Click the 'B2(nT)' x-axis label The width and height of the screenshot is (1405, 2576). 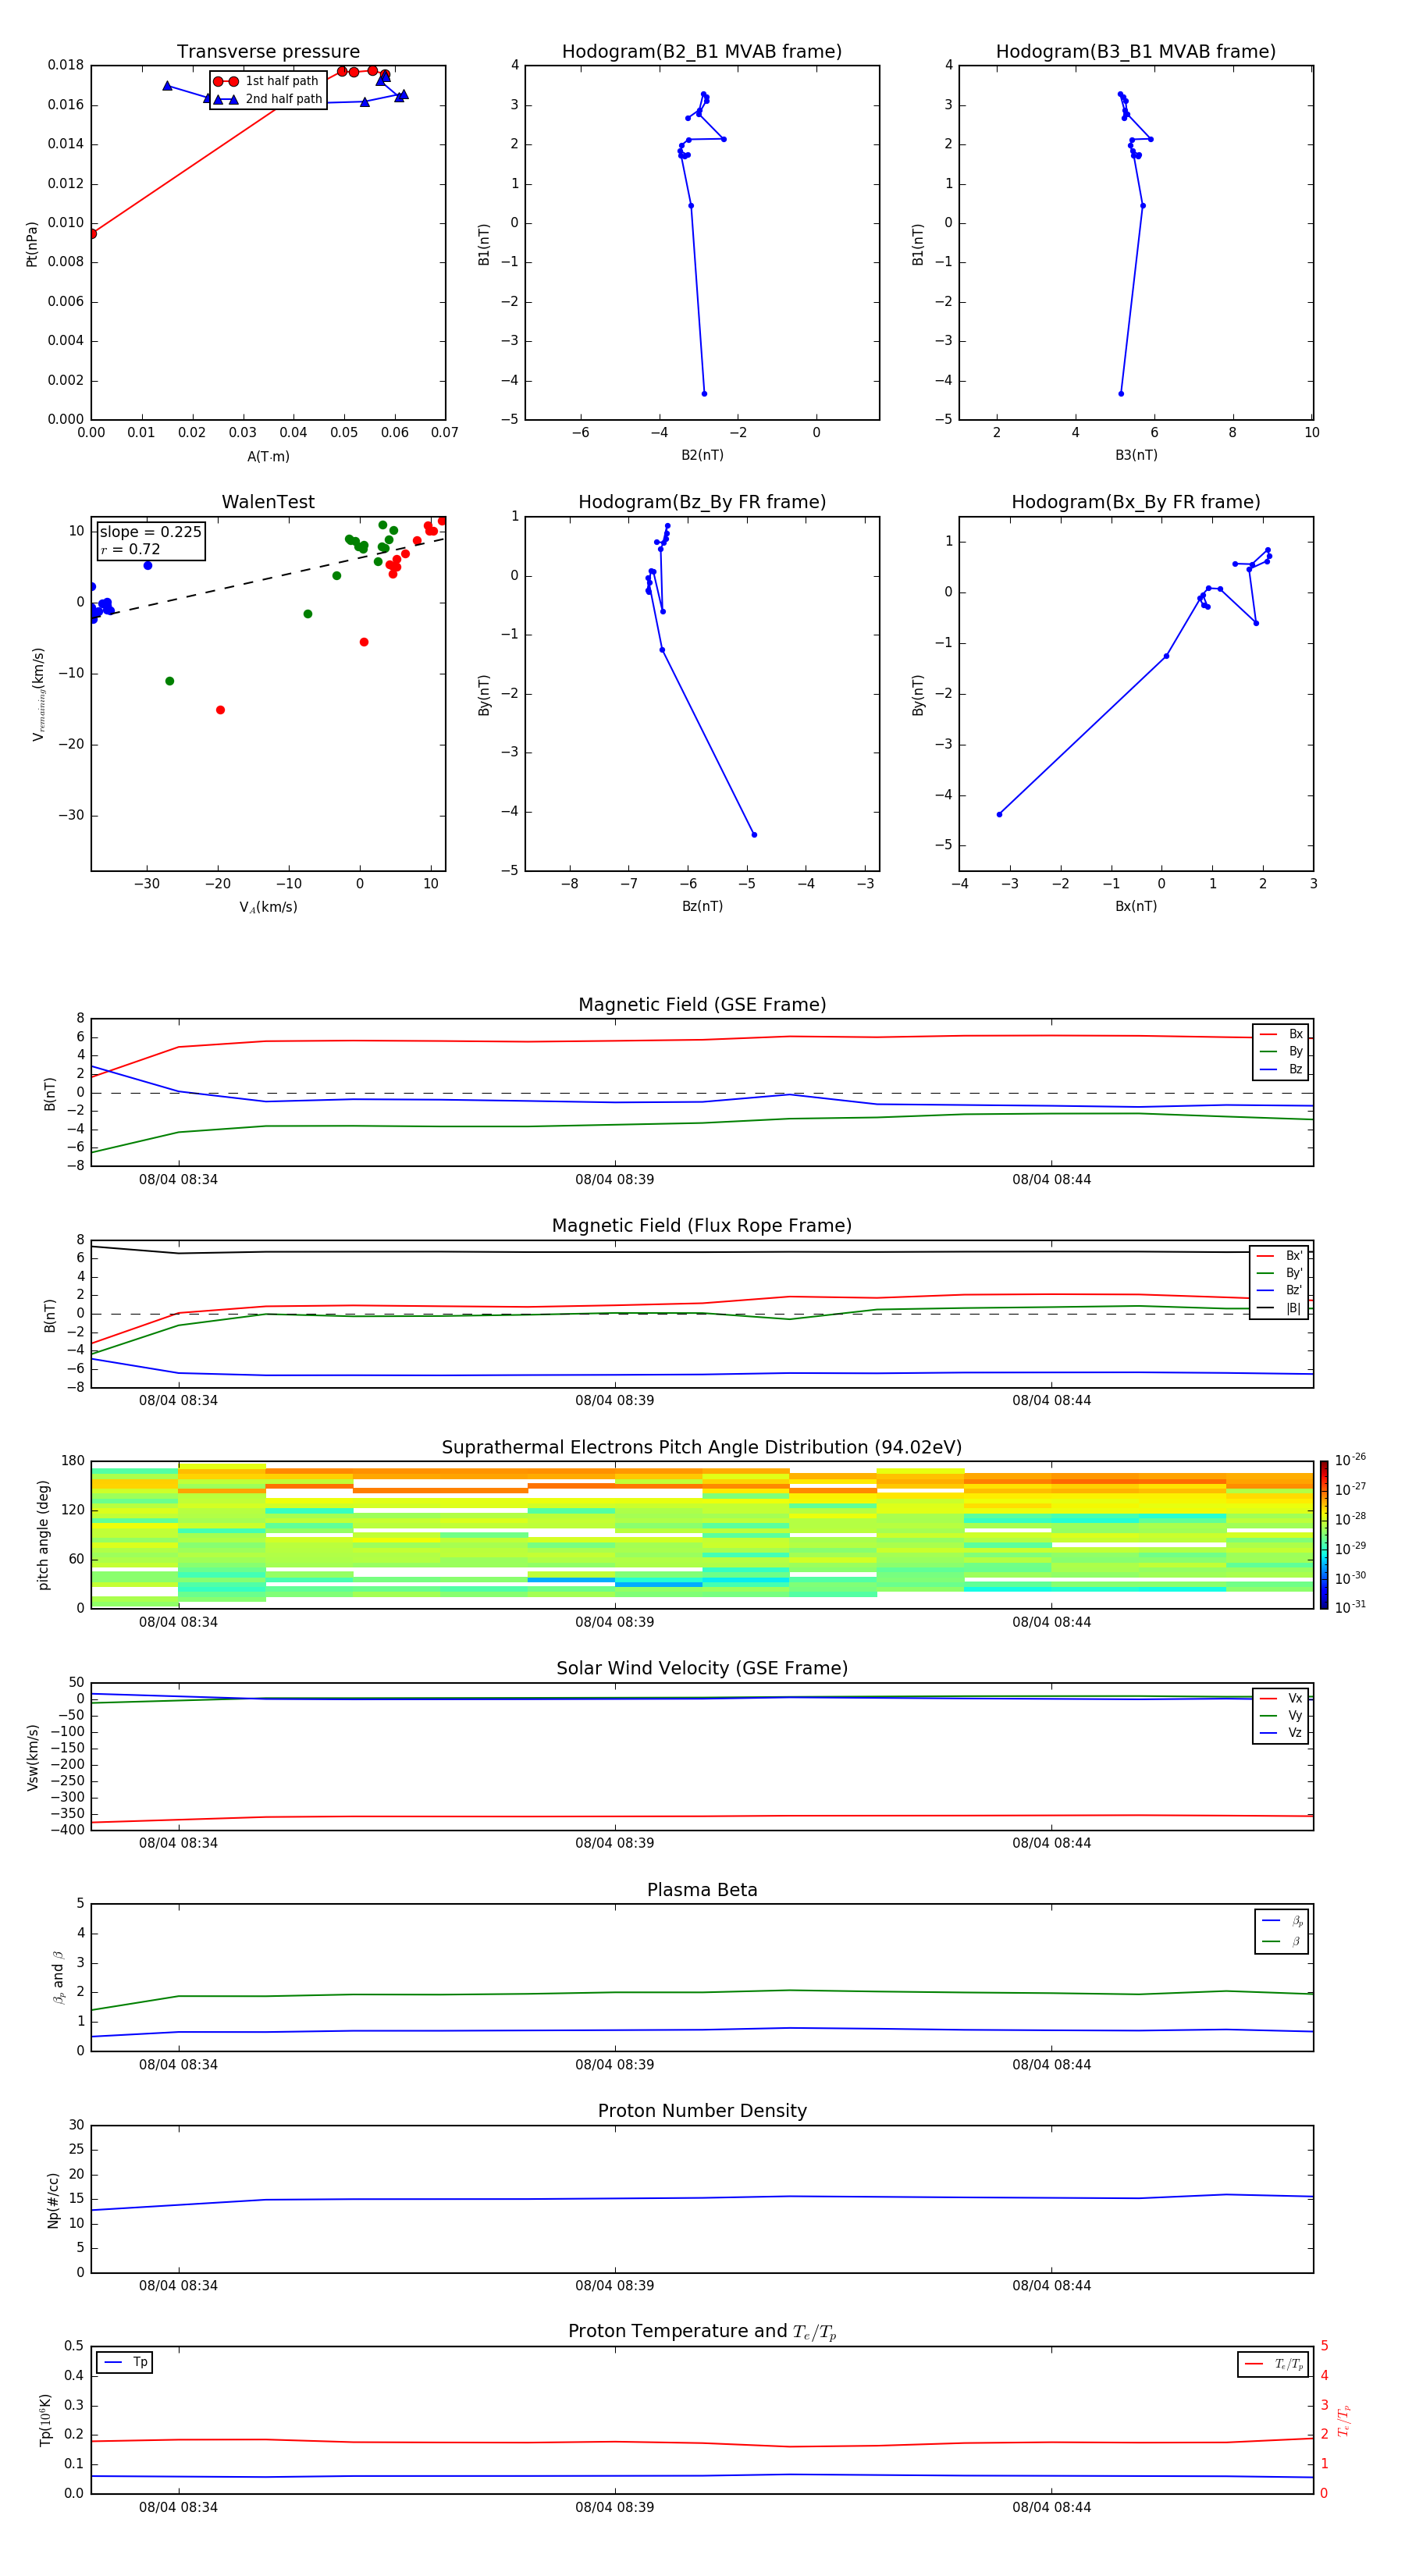702,455
